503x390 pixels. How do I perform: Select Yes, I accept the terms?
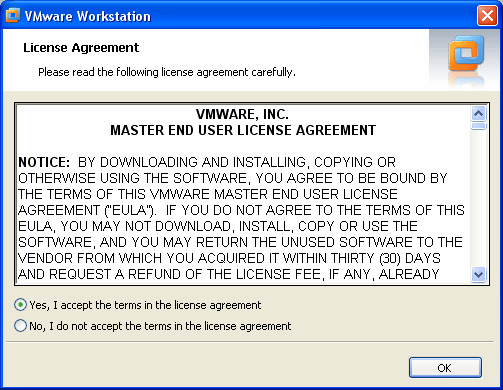click(x=20, y=305)
